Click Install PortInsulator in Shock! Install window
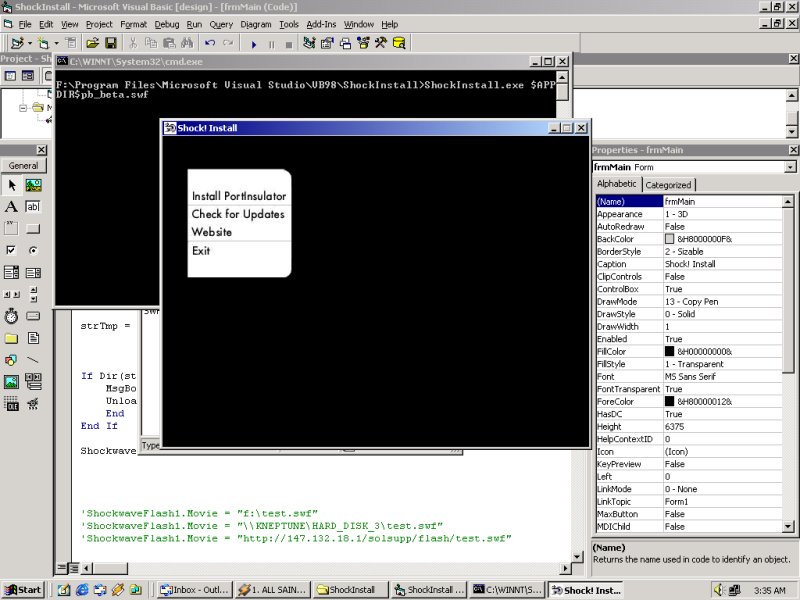Viewport: 800px width, 600px height. coord(239,196)
